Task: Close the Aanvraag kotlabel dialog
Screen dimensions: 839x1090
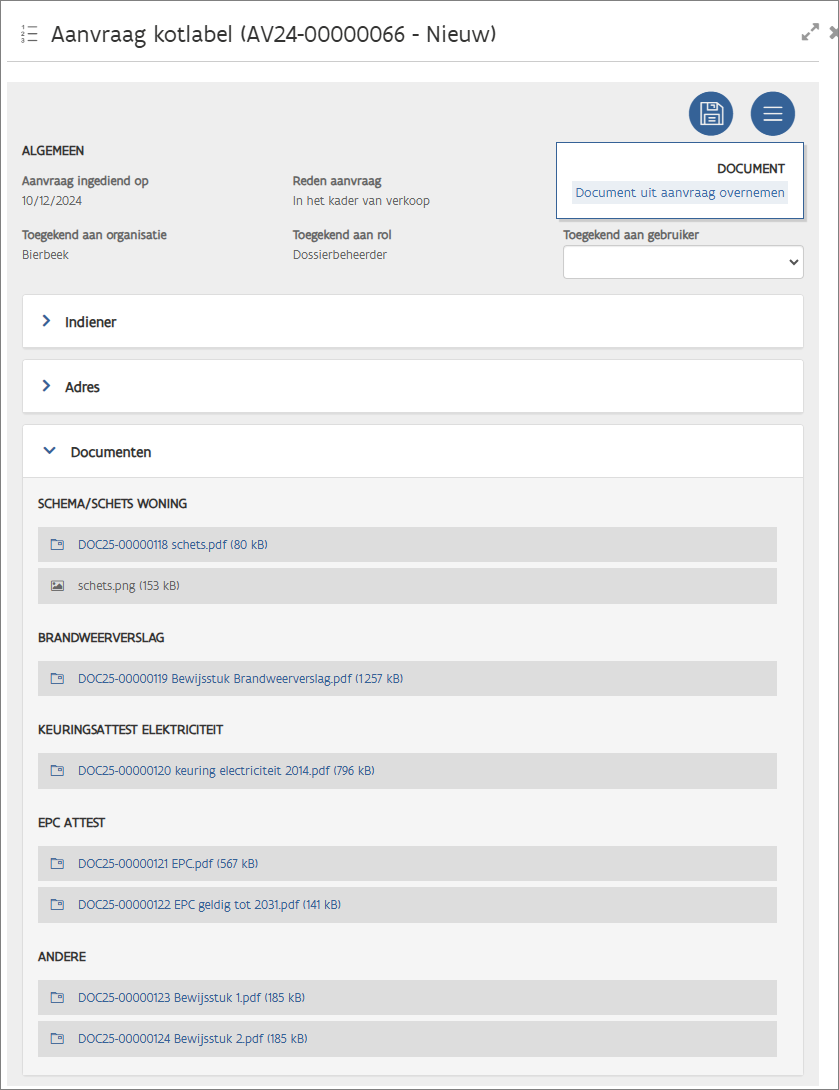Action: coord(833,32)
